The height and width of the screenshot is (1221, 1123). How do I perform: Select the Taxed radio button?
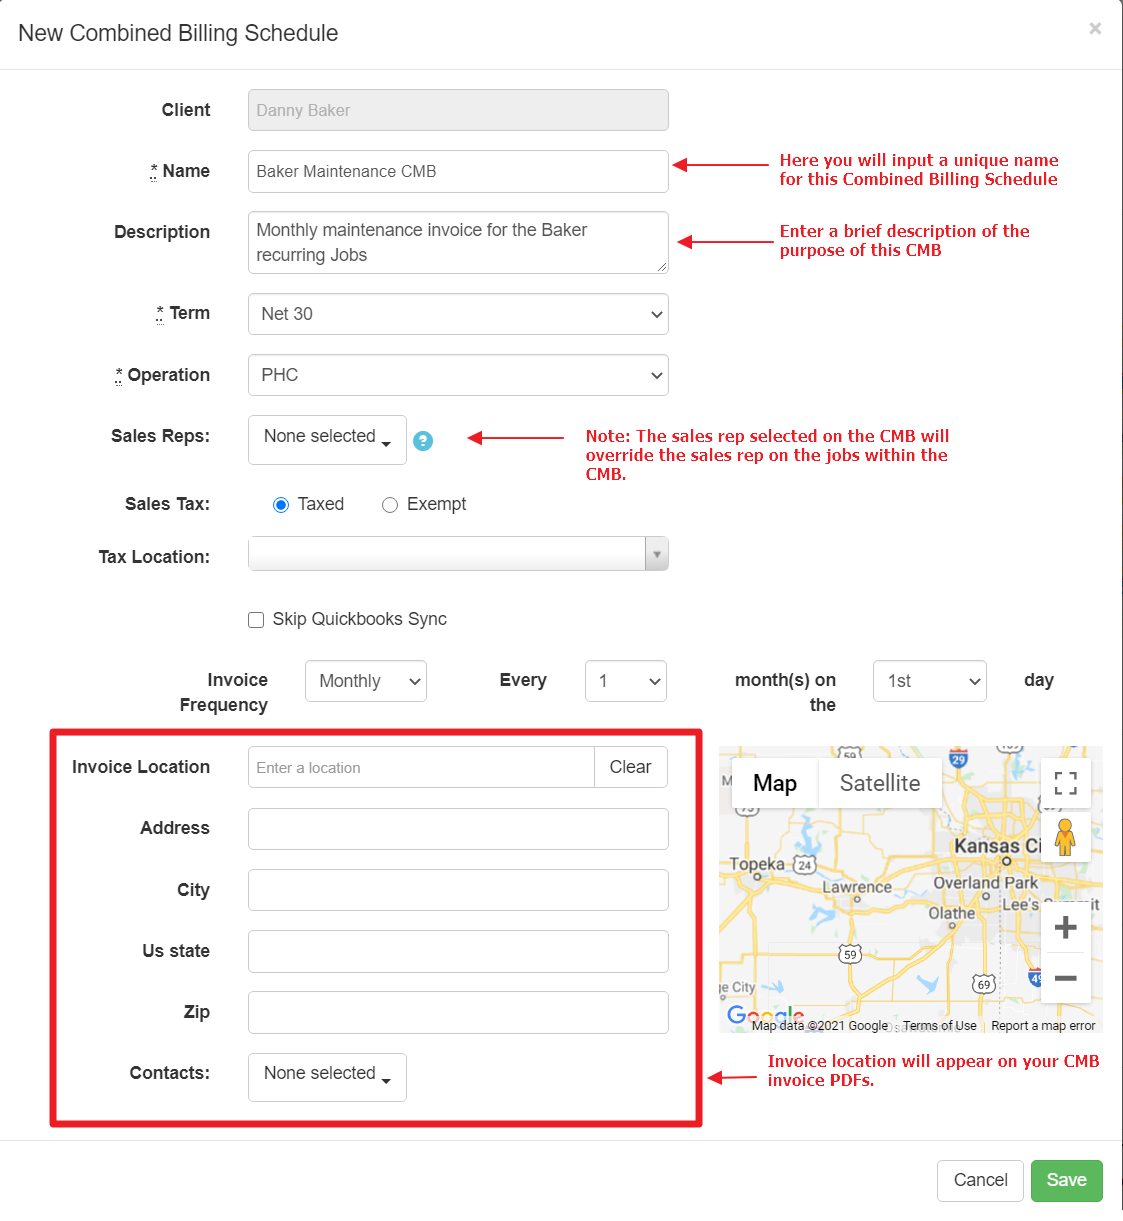281,505
